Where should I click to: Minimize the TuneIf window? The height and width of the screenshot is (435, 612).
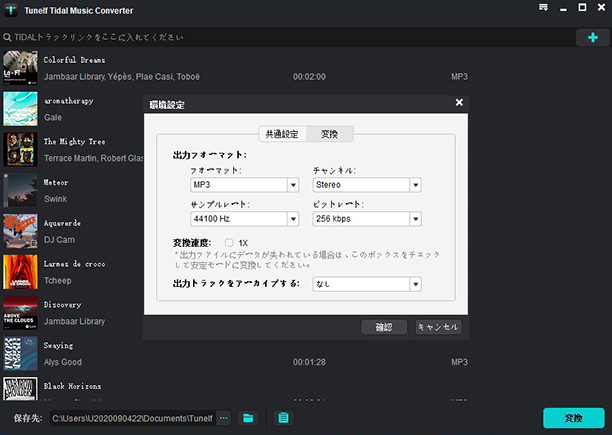[563, 9]
